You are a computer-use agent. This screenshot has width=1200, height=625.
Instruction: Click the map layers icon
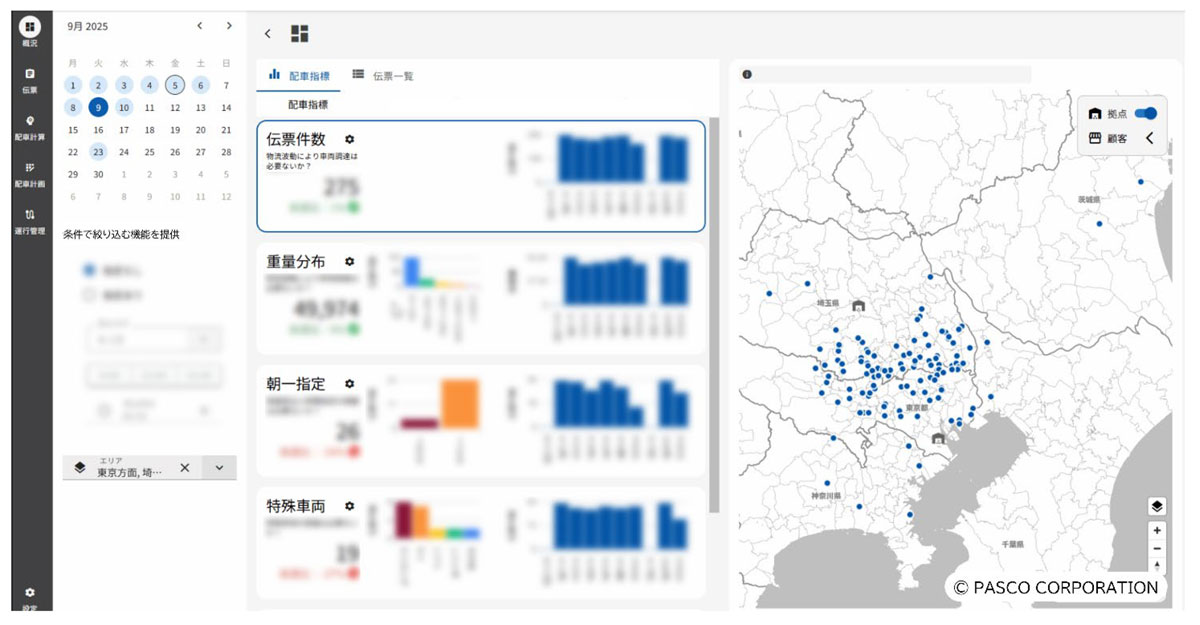1157,506
